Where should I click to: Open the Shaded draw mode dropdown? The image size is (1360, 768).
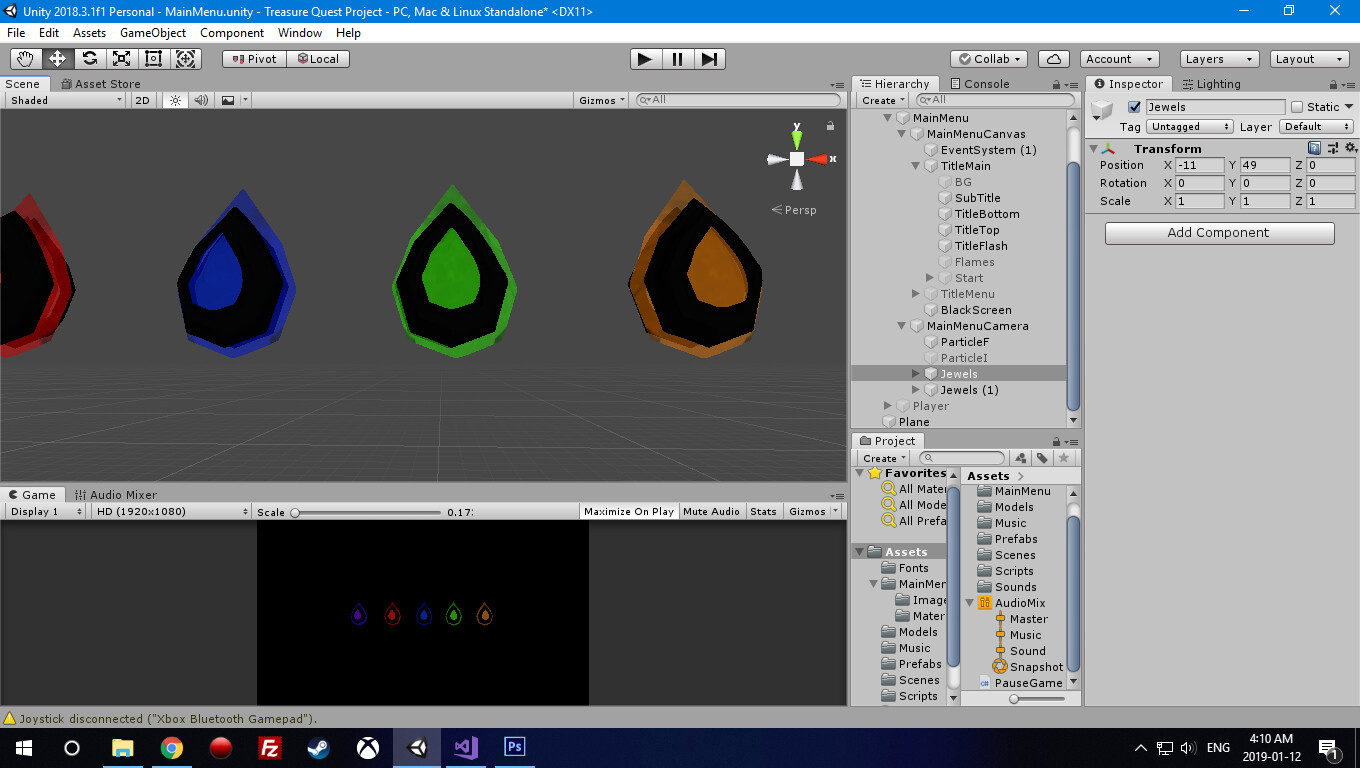click(65, 100)
